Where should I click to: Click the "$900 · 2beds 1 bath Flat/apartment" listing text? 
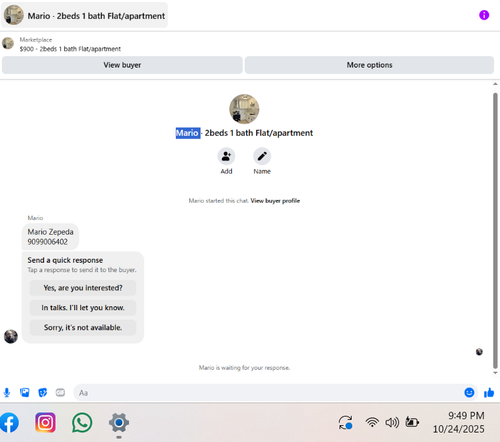[70, 49]
